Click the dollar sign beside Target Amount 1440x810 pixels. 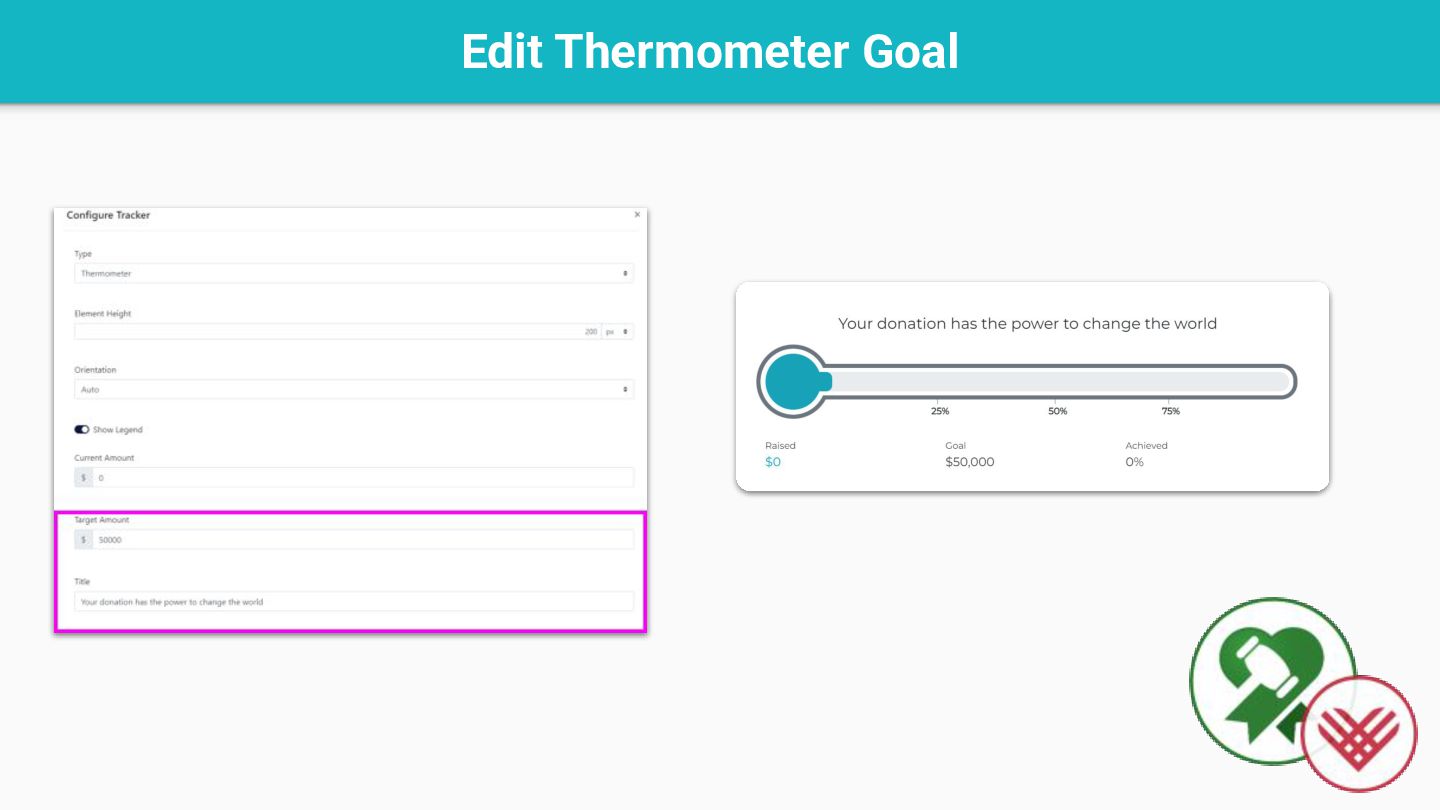click(84, 540)
